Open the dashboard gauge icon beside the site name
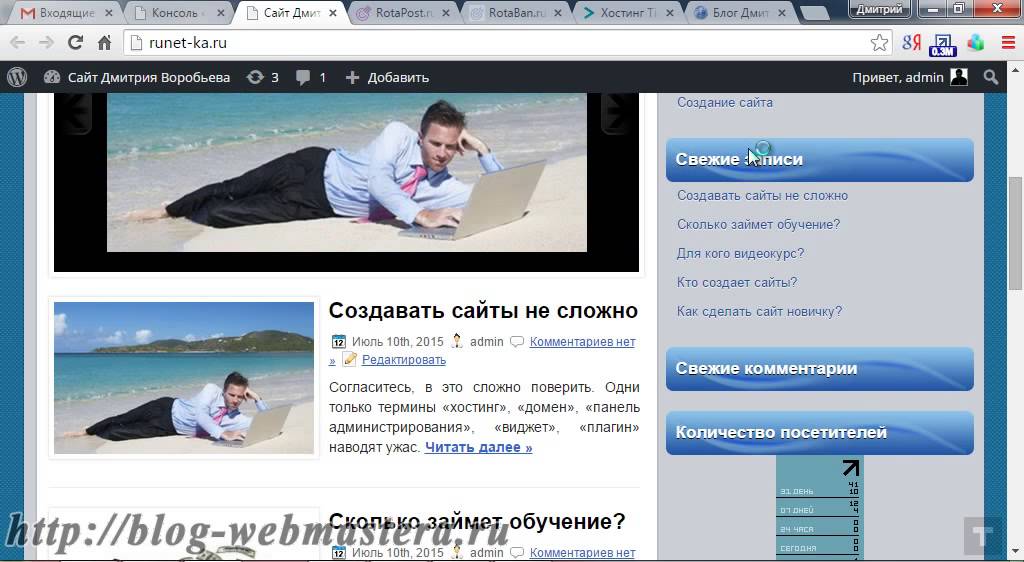Viewport: 1024px width, 562px height. click(x=52, y=77)
